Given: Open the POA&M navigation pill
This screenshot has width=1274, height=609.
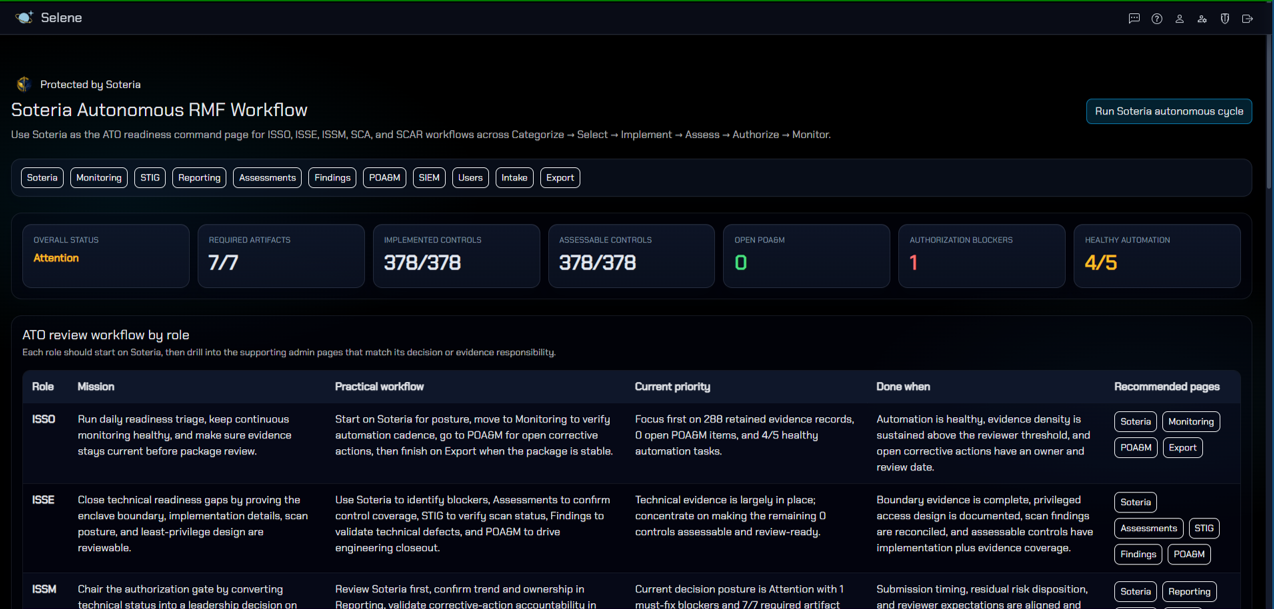Looking at the screenshot, I should coord(384,178).
